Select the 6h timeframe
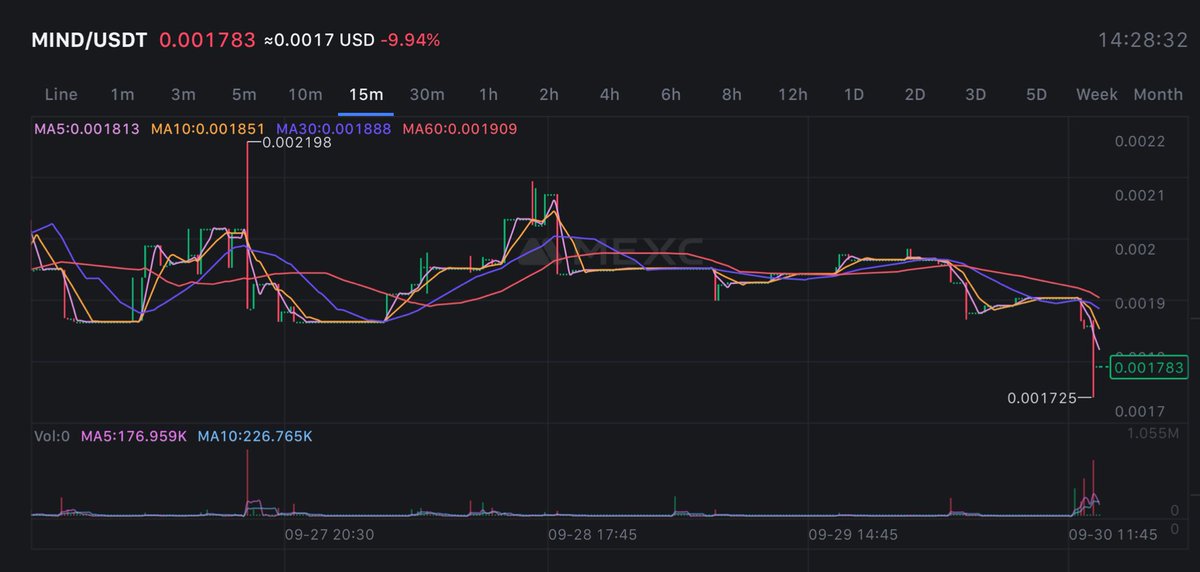 tap(671, 94)
